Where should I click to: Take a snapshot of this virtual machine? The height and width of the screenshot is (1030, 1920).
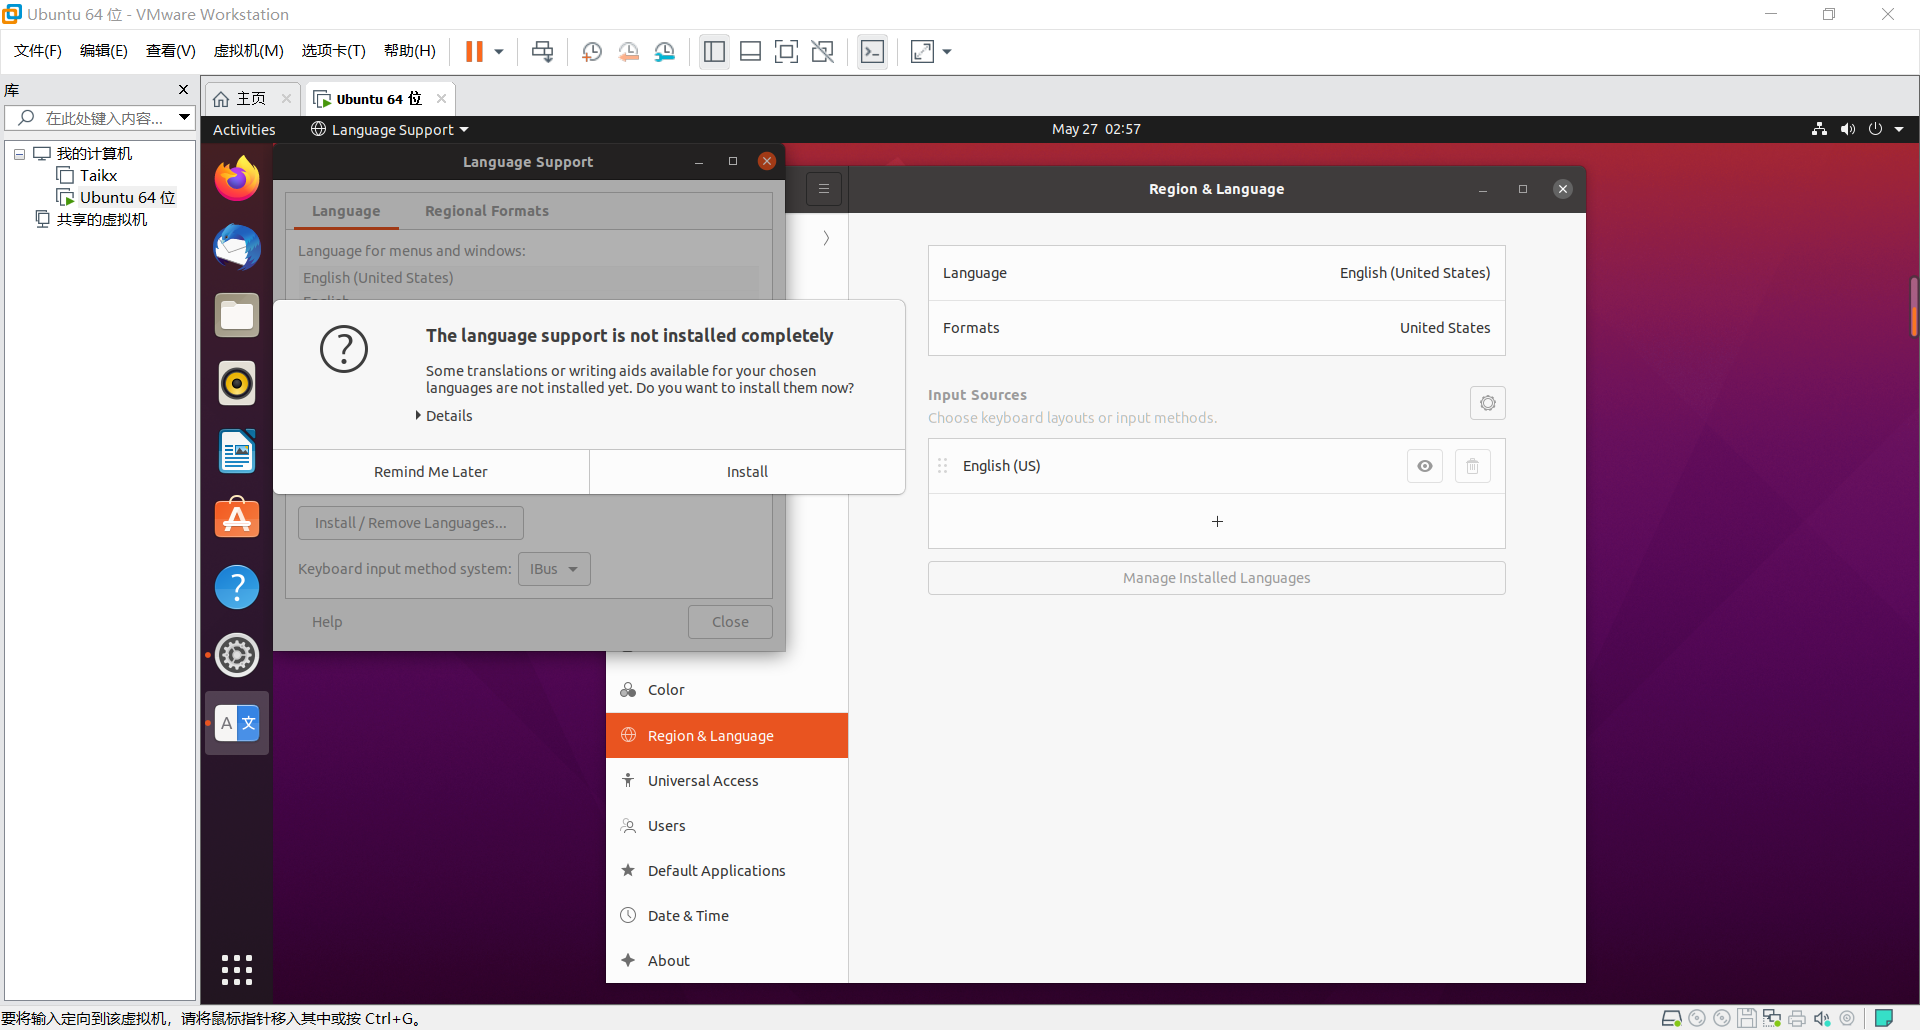click(591, 51)
